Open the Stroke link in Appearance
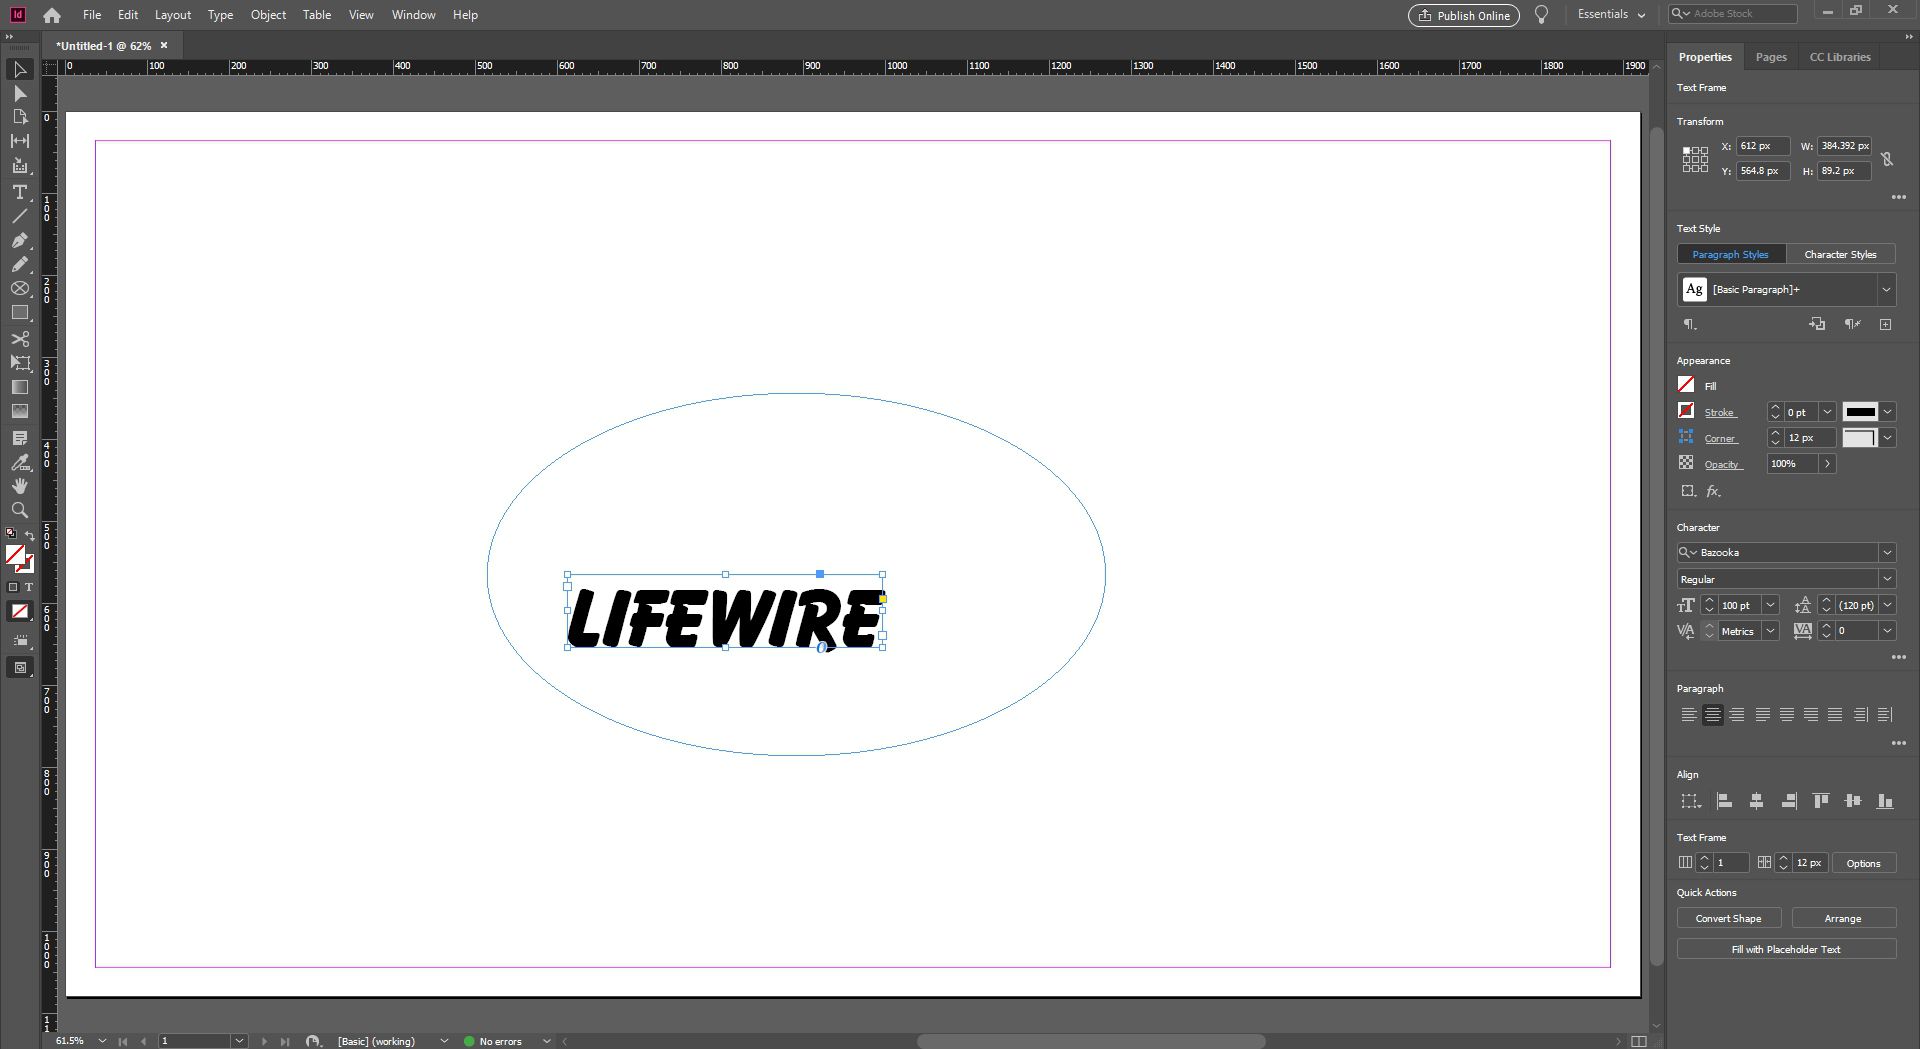1920x1049 pixels. click(x=1719, y=412)
